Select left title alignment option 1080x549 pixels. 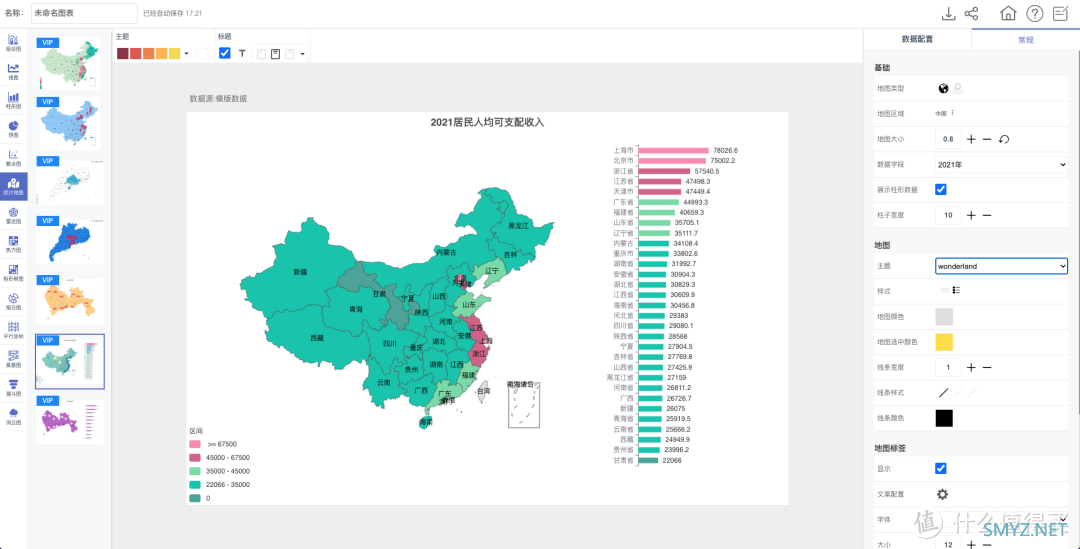click(261, 54)
